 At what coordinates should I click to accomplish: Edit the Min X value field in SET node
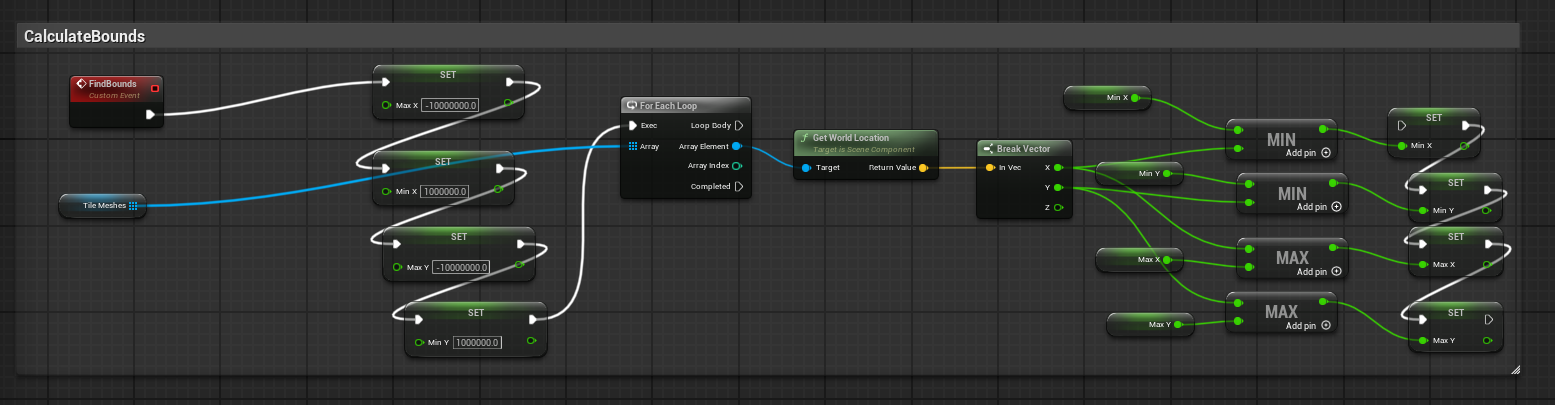pos(445,191)
